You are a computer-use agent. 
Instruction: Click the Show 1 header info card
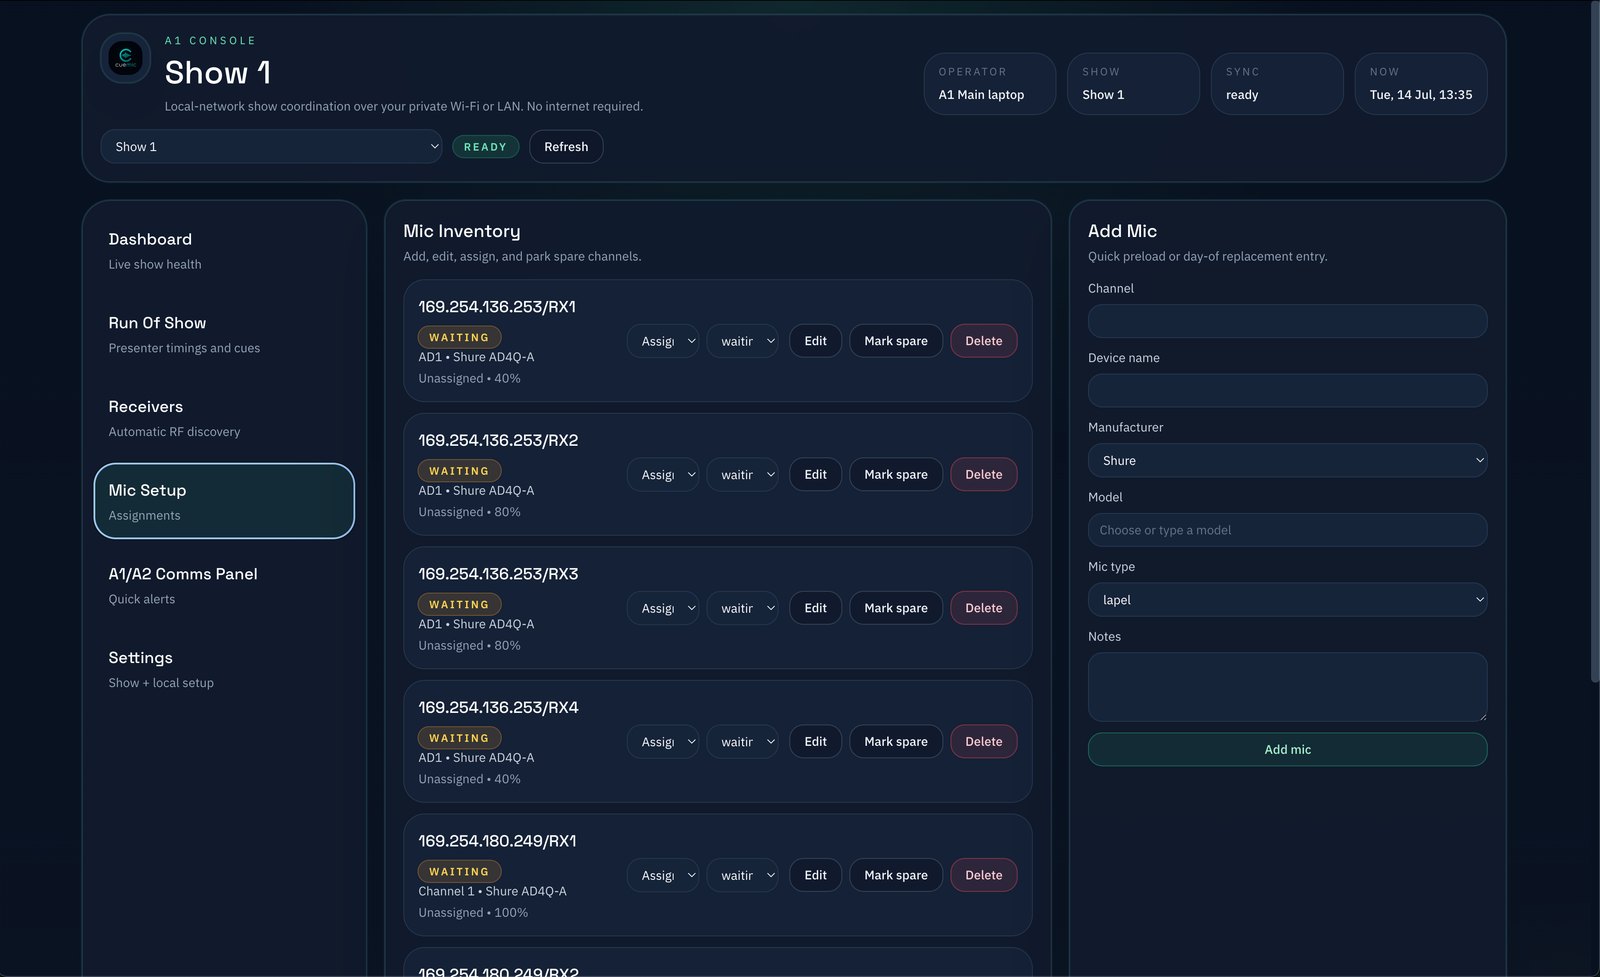pos(1133,84)
